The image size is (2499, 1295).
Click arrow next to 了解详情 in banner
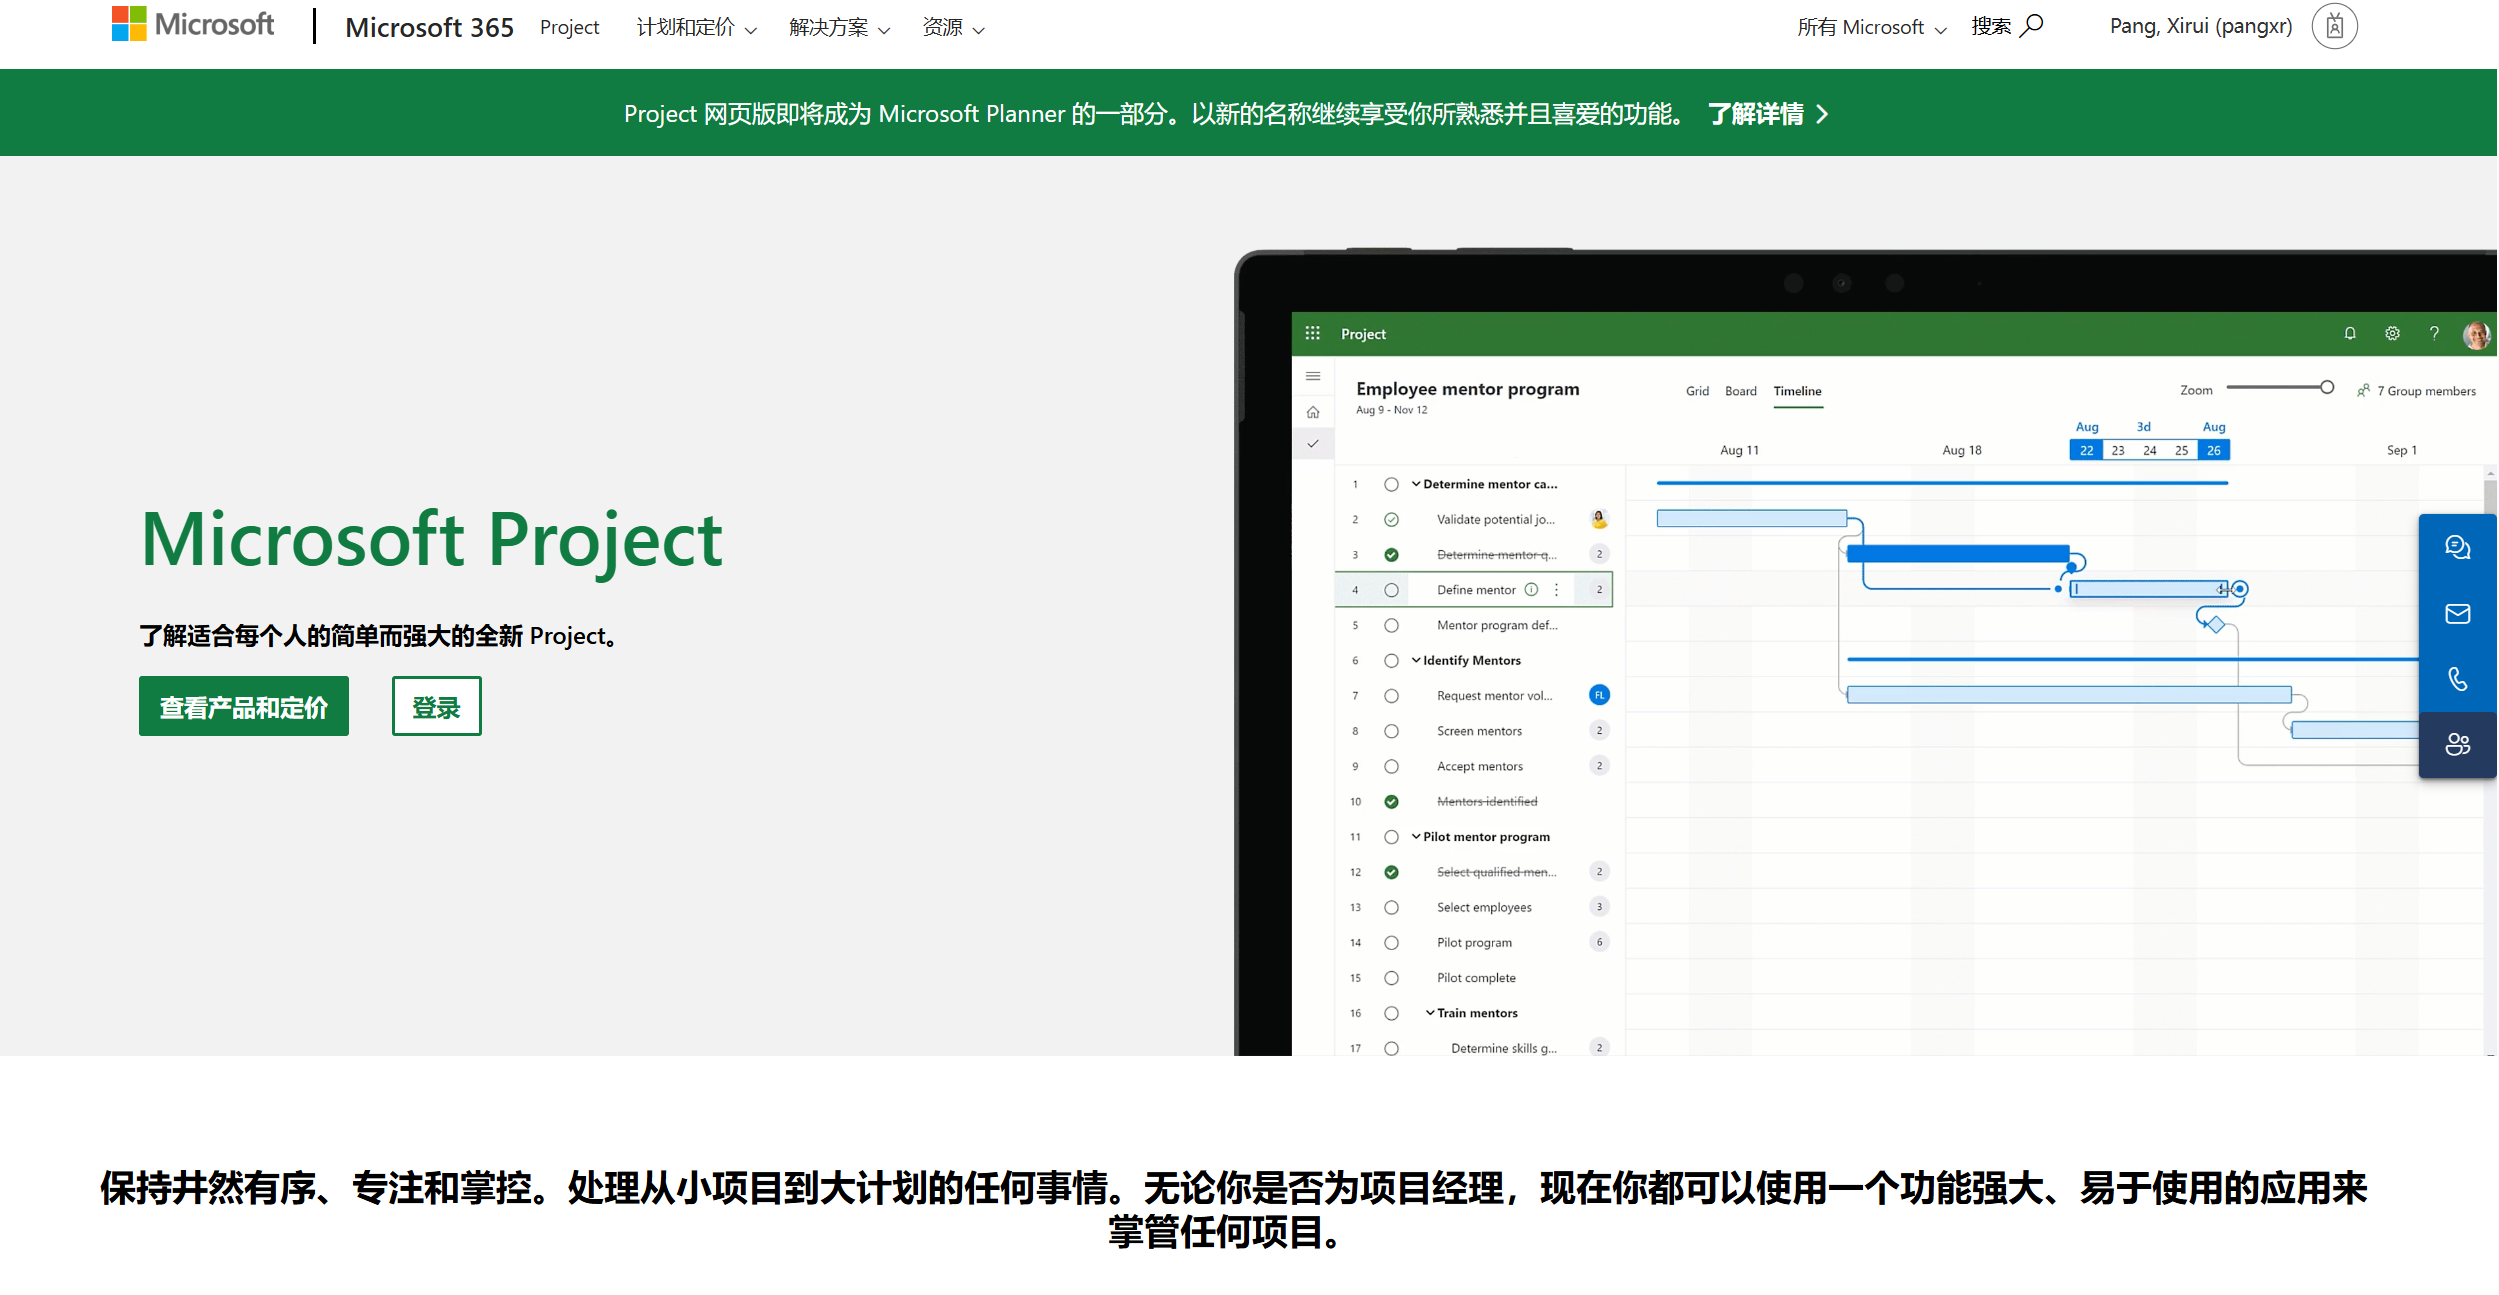coord(1822,114)
